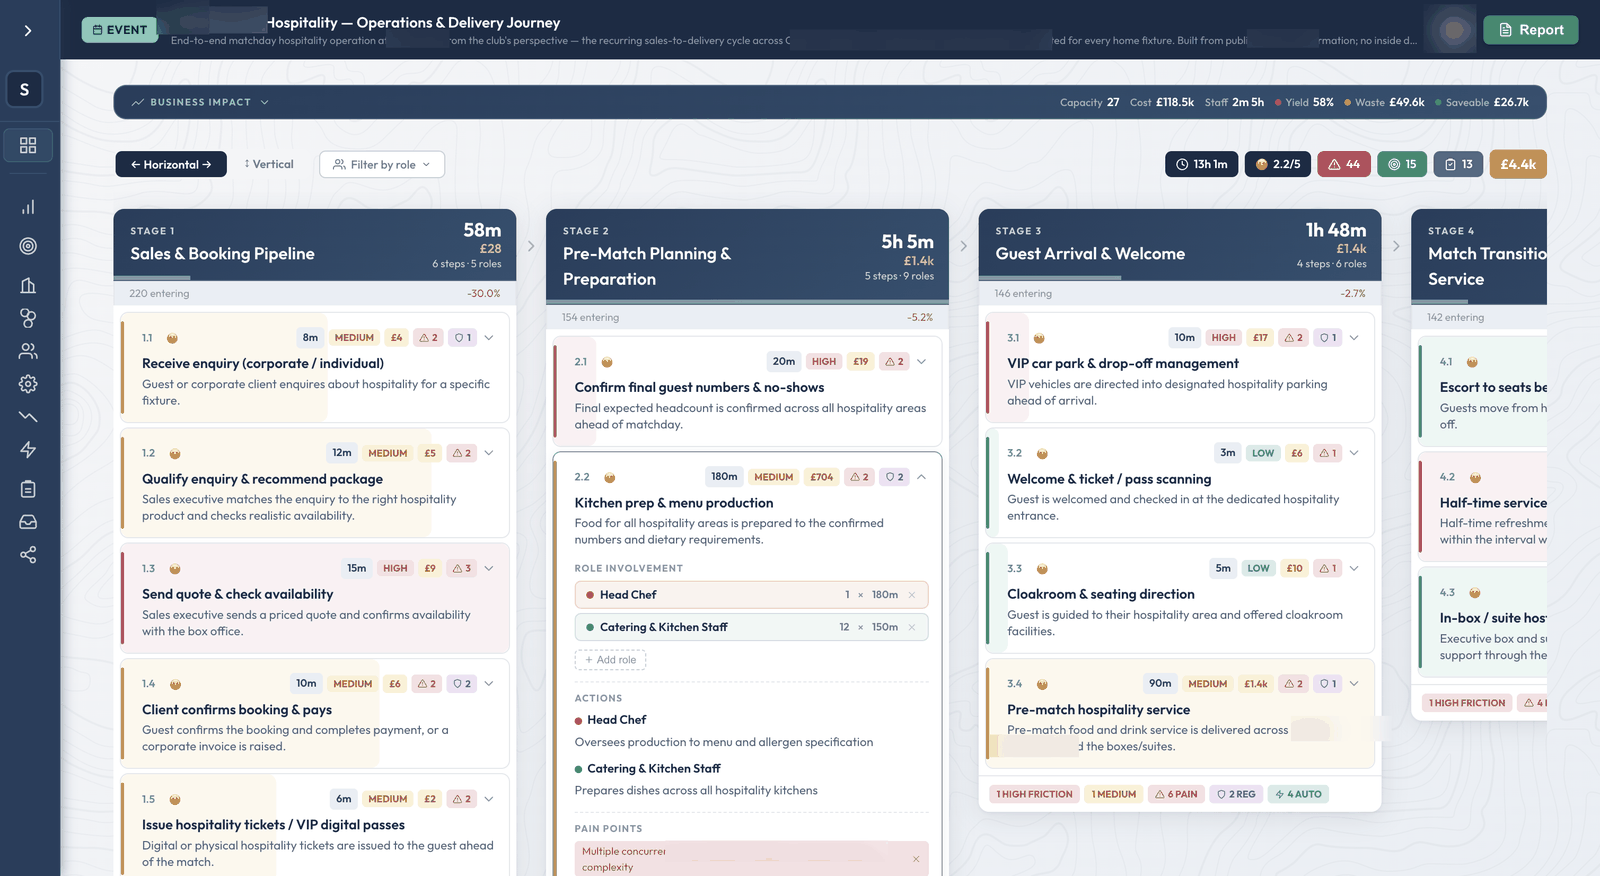Image resolution: width=1600 pixels, height=876 pixels.
Task: Expand step 3.2 Welcome & ticket scanning
Action: (1354, 453)
